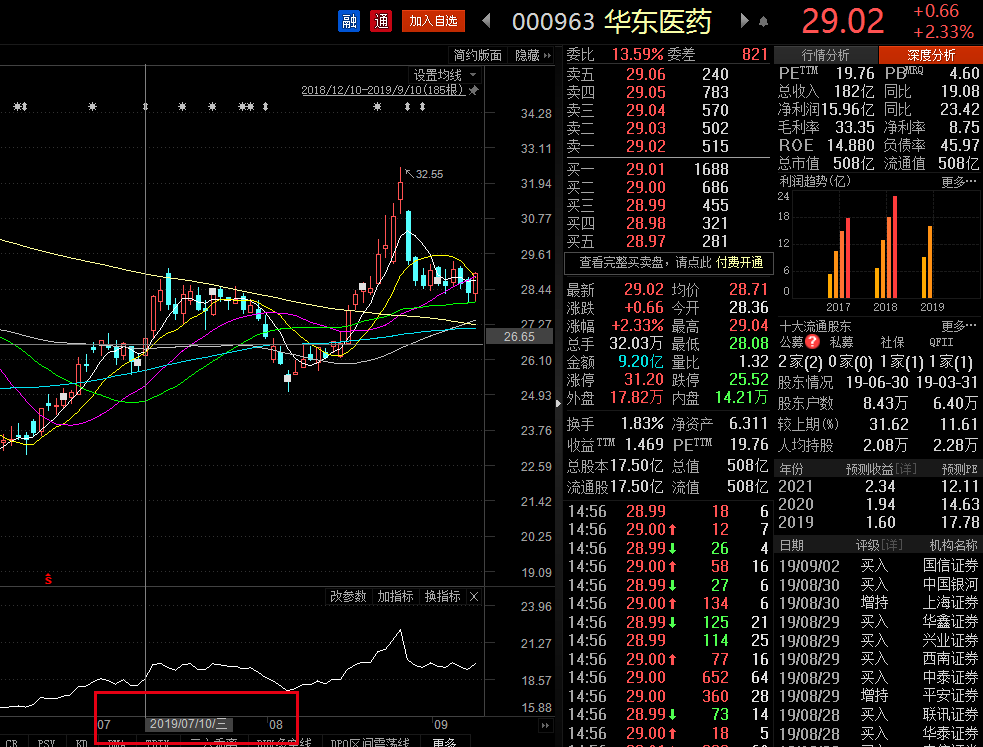Screen dimensions: 983x747
Task: Expand 更多 next to 十大流通股东
Action: click(958, 326)
